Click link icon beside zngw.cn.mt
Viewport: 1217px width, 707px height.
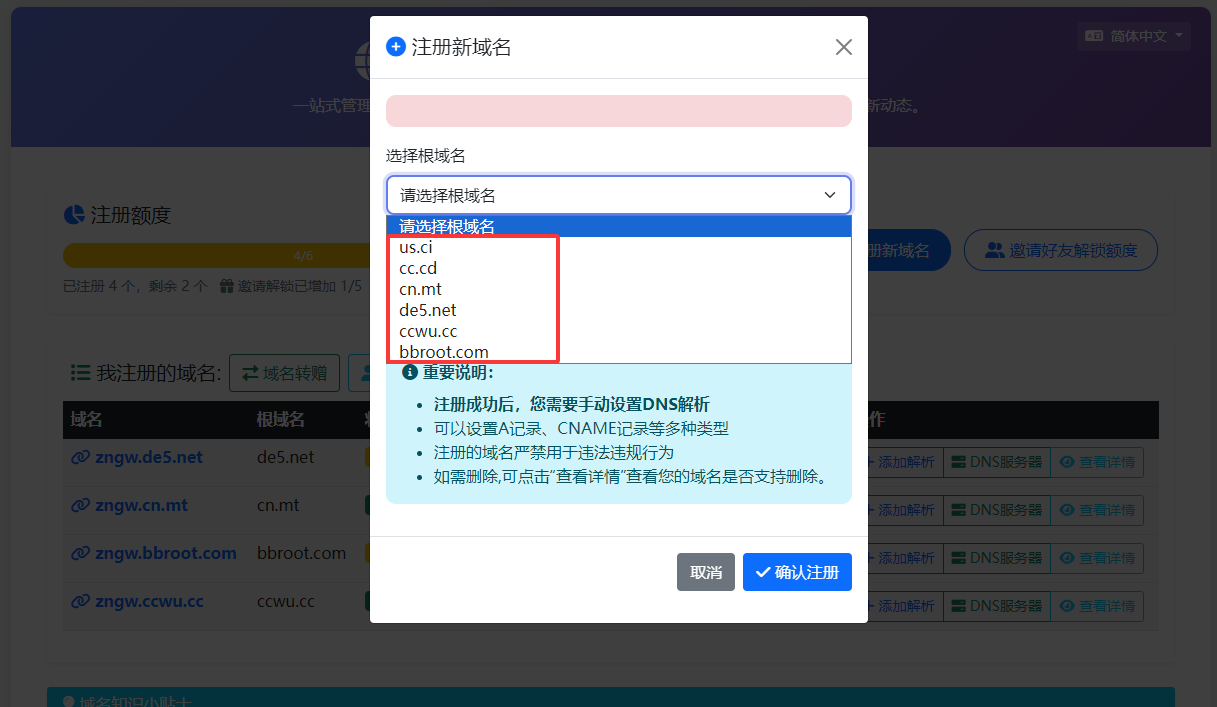pos(80,506)
